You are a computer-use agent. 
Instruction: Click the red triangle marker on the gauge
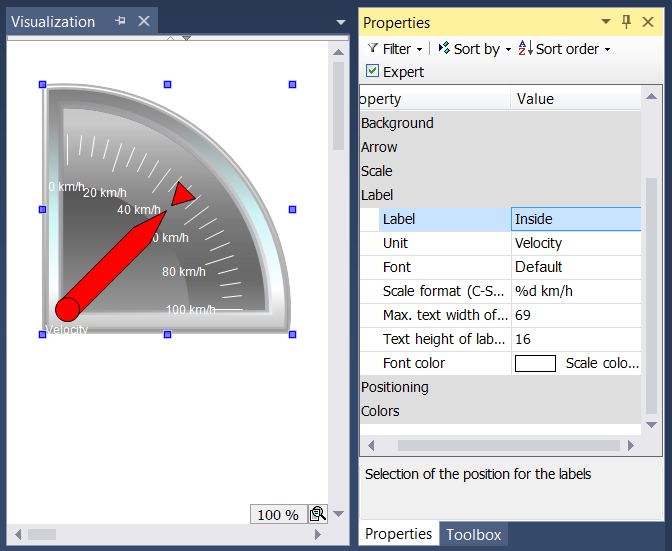coord(182,194)
